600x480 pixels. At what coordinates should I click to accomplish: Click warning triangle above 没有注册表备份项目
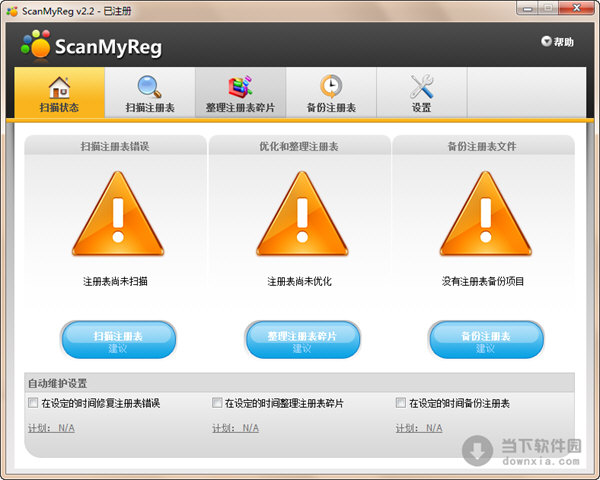(486, 214)
